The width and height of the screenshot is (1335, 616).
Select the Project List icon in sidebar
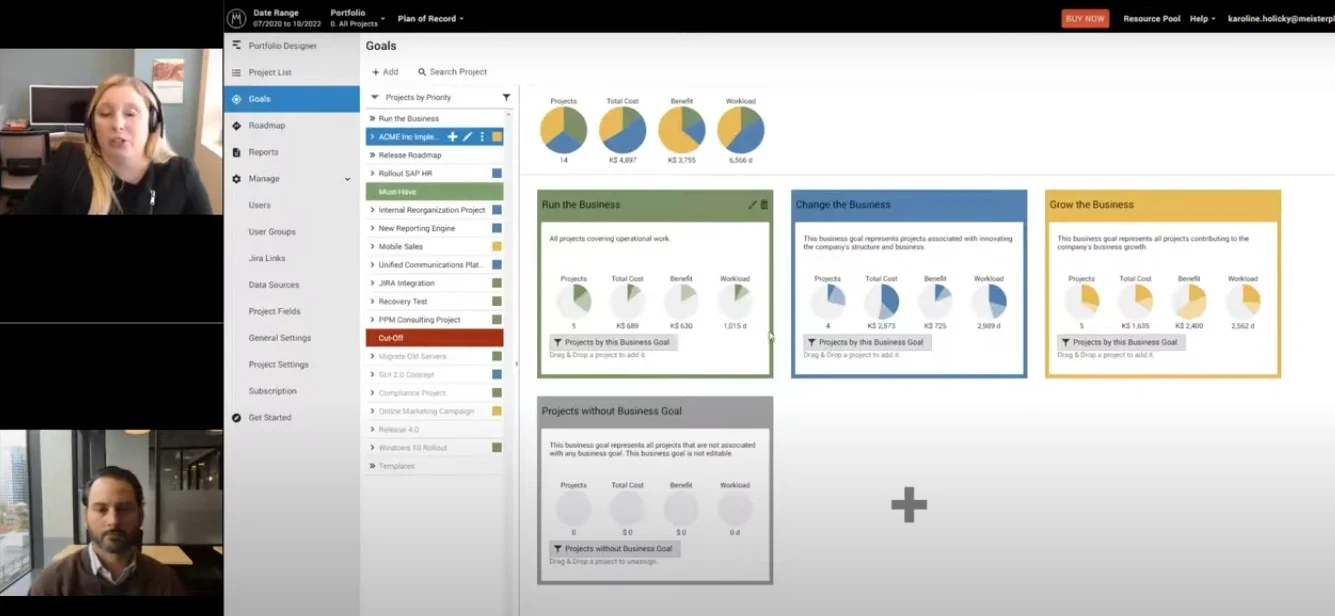click(x=236, y=71)
